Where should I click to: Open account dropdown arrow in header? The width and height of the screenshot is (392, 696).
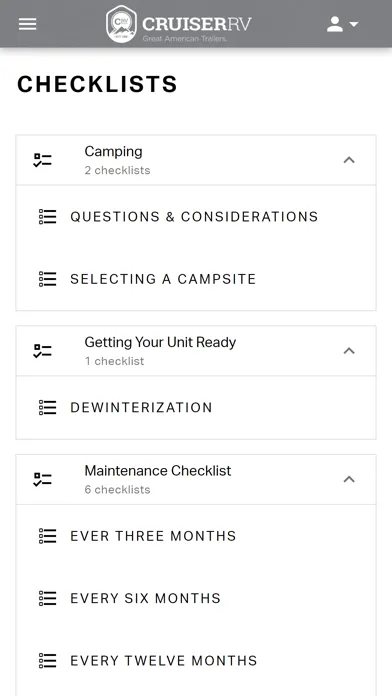(354, 24)
